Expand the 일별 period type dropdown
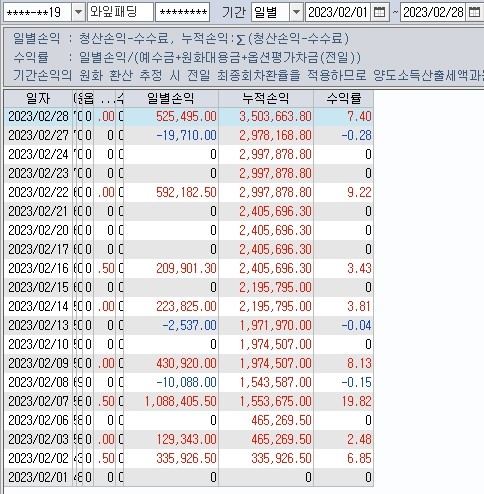The width and height of the screenshot is (484, 494). click(296, 12)
